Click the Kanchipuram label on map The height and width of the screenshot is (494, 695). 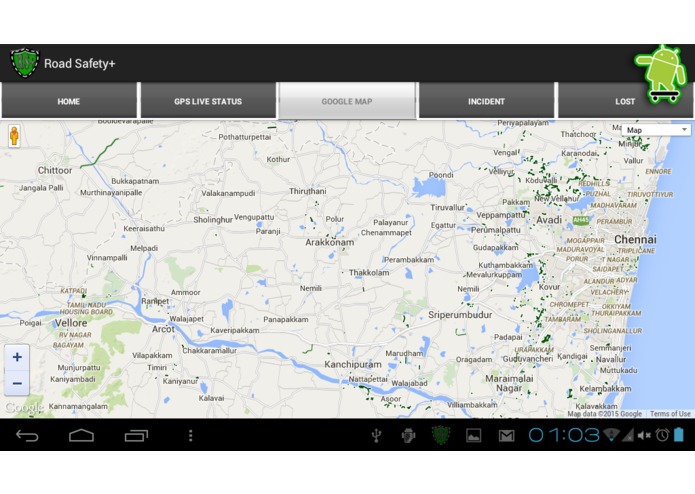coord(353,365)
